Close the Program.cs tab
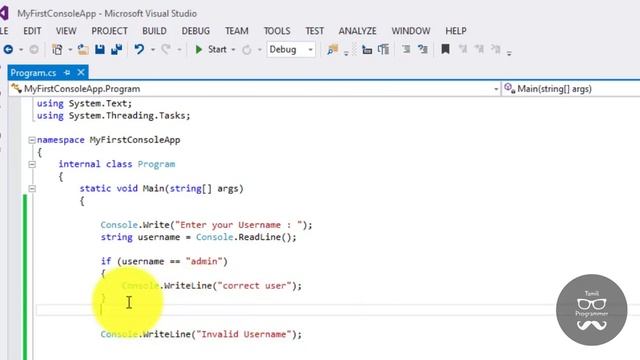Screen dimensions: 640x360 click(81, 73)
